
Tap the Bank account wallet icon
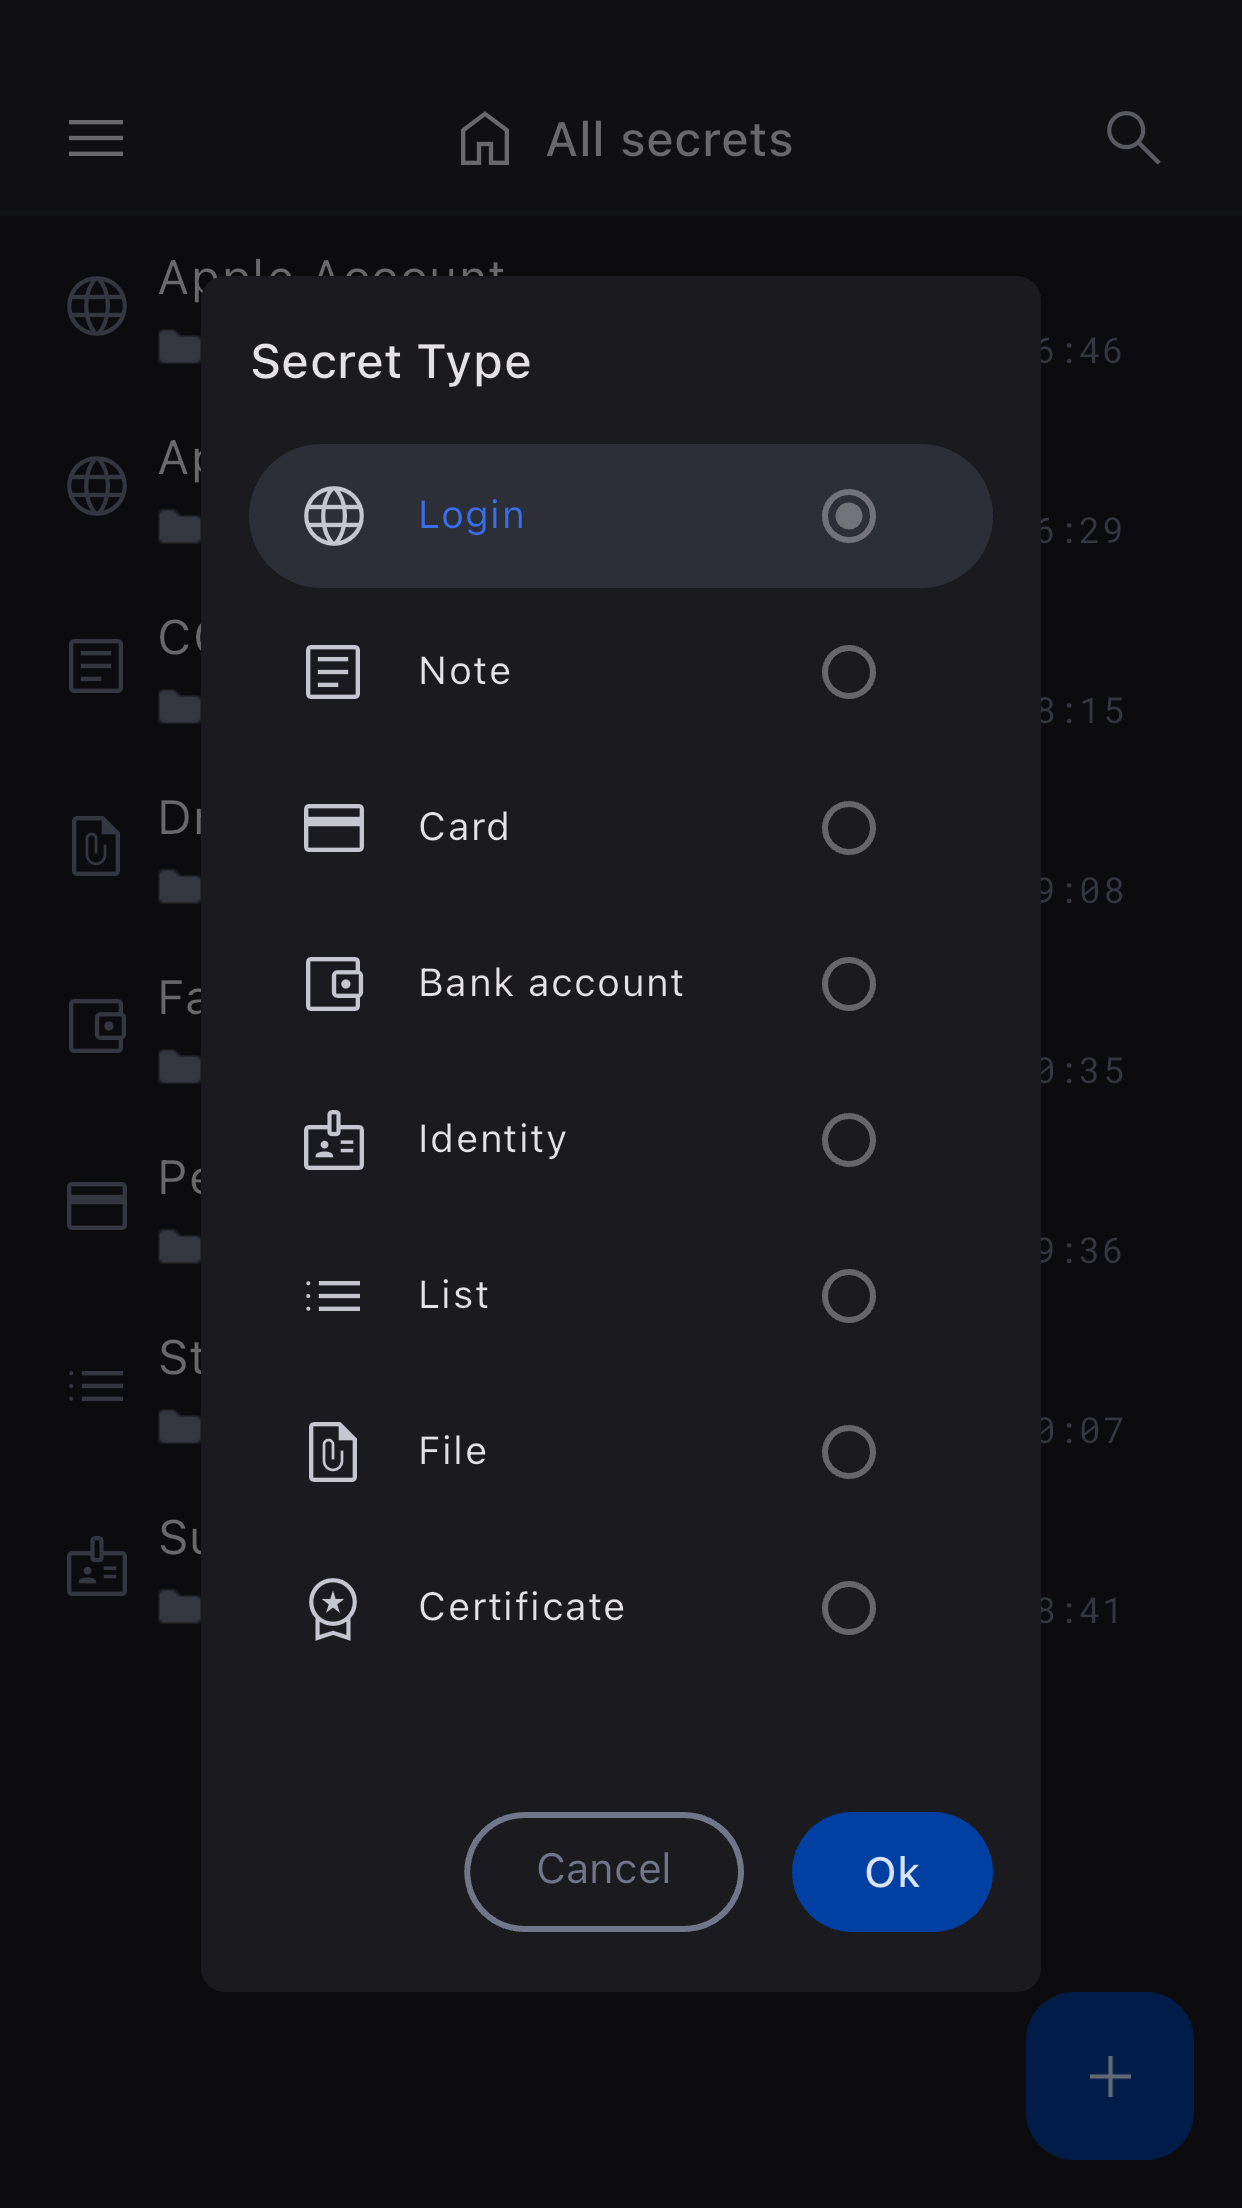coord(334,984)
